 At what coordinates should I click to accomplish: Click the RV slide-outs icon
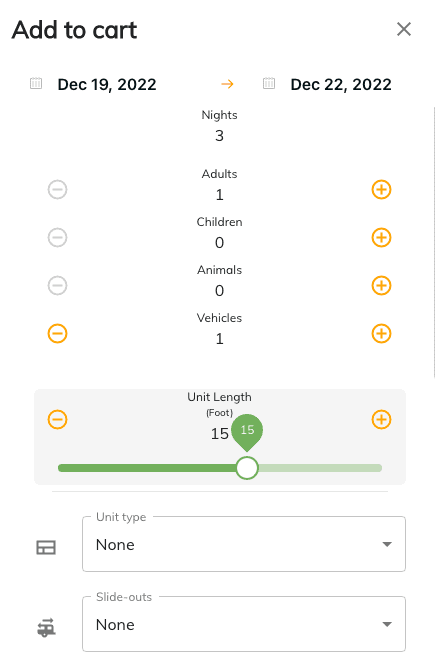(x=46, y=627)
